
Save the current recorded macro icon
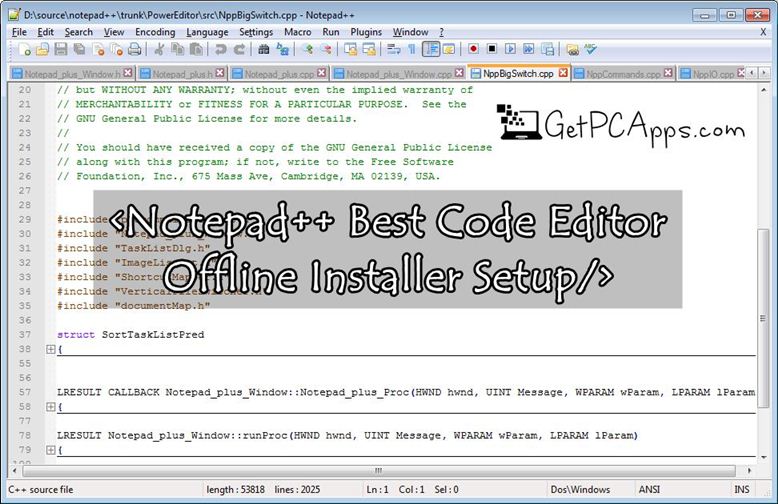548,49
